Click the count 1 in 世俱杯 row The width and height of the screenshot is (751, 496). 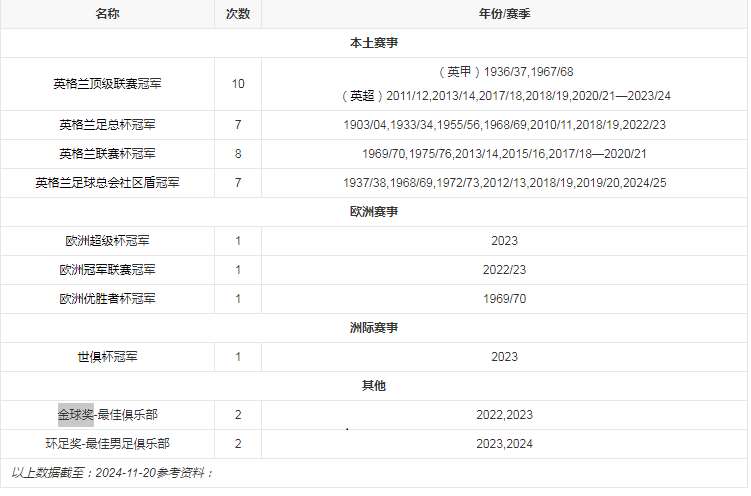(x=238, y=357)
